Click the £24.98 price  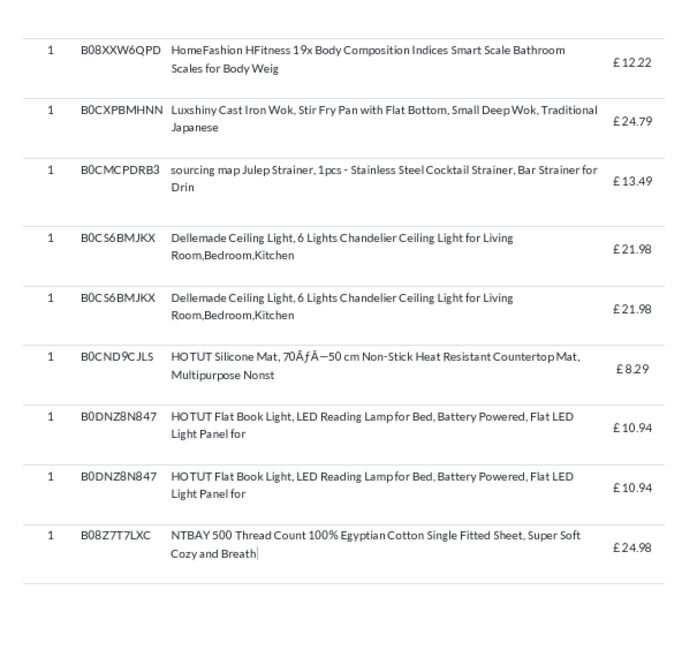[x=632, y=548]
